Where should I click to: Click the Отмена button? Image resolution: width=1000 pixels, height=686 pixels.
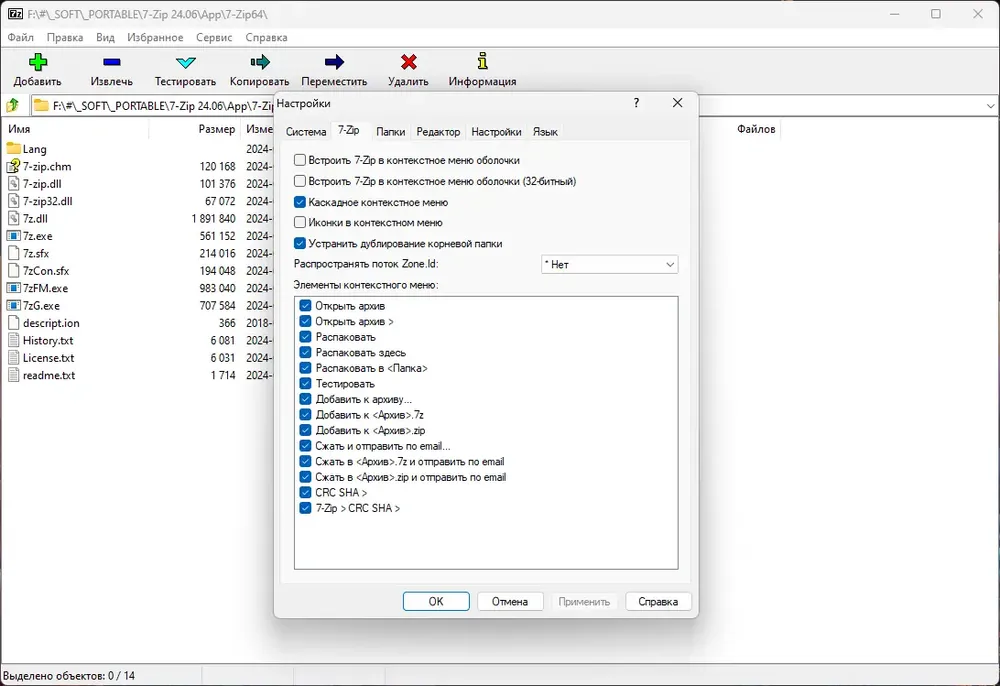pos(510,601)
